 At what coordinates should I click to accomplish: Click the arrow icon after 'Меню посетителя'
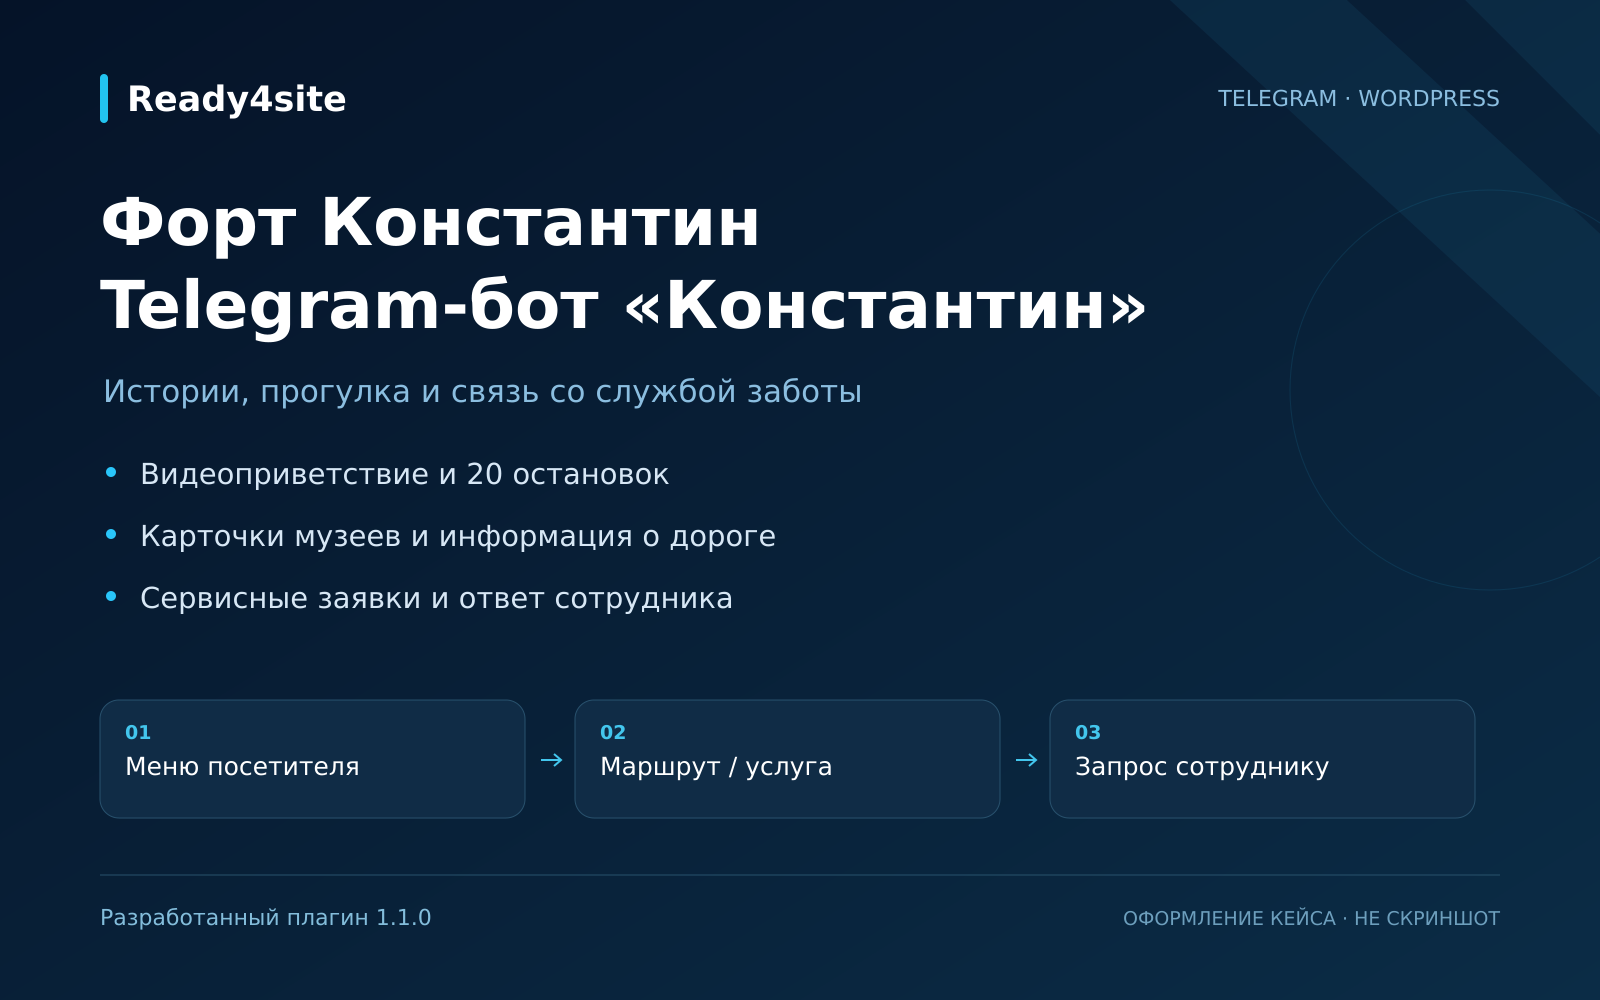click(551, 760)
